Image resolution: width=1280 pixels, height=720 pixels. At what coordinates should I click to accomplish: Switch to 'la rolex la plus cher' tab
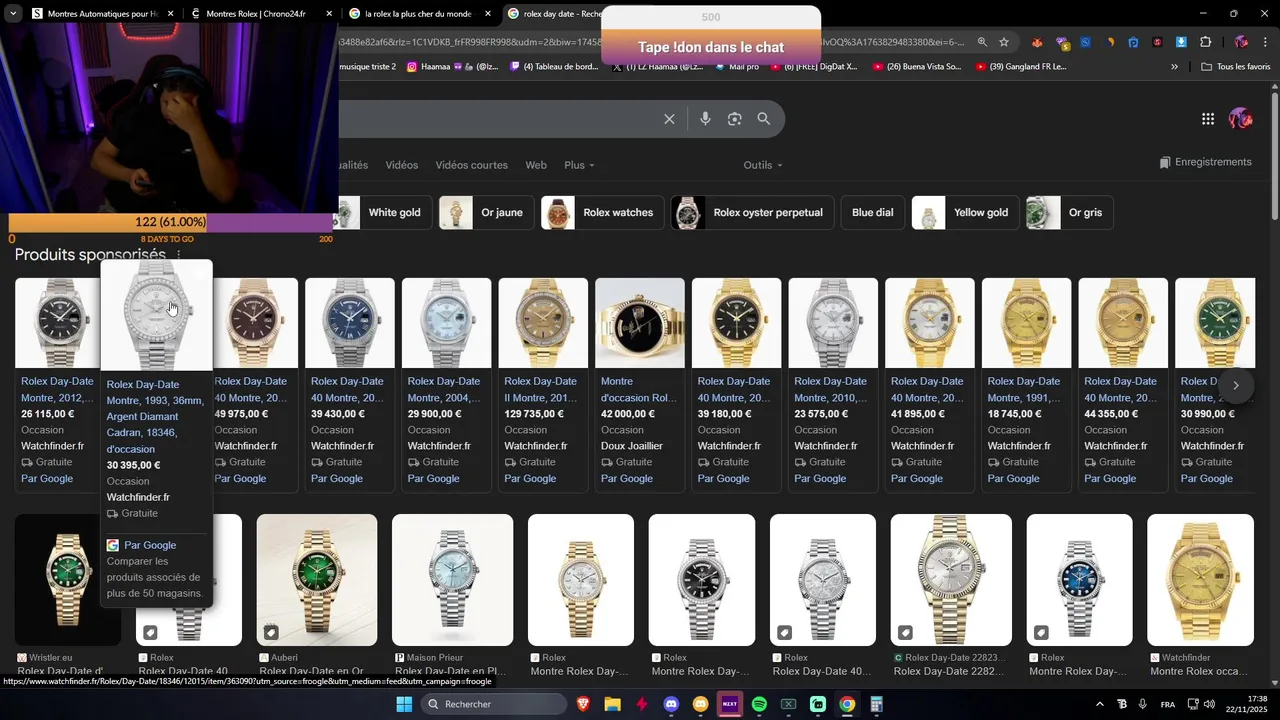418,14
